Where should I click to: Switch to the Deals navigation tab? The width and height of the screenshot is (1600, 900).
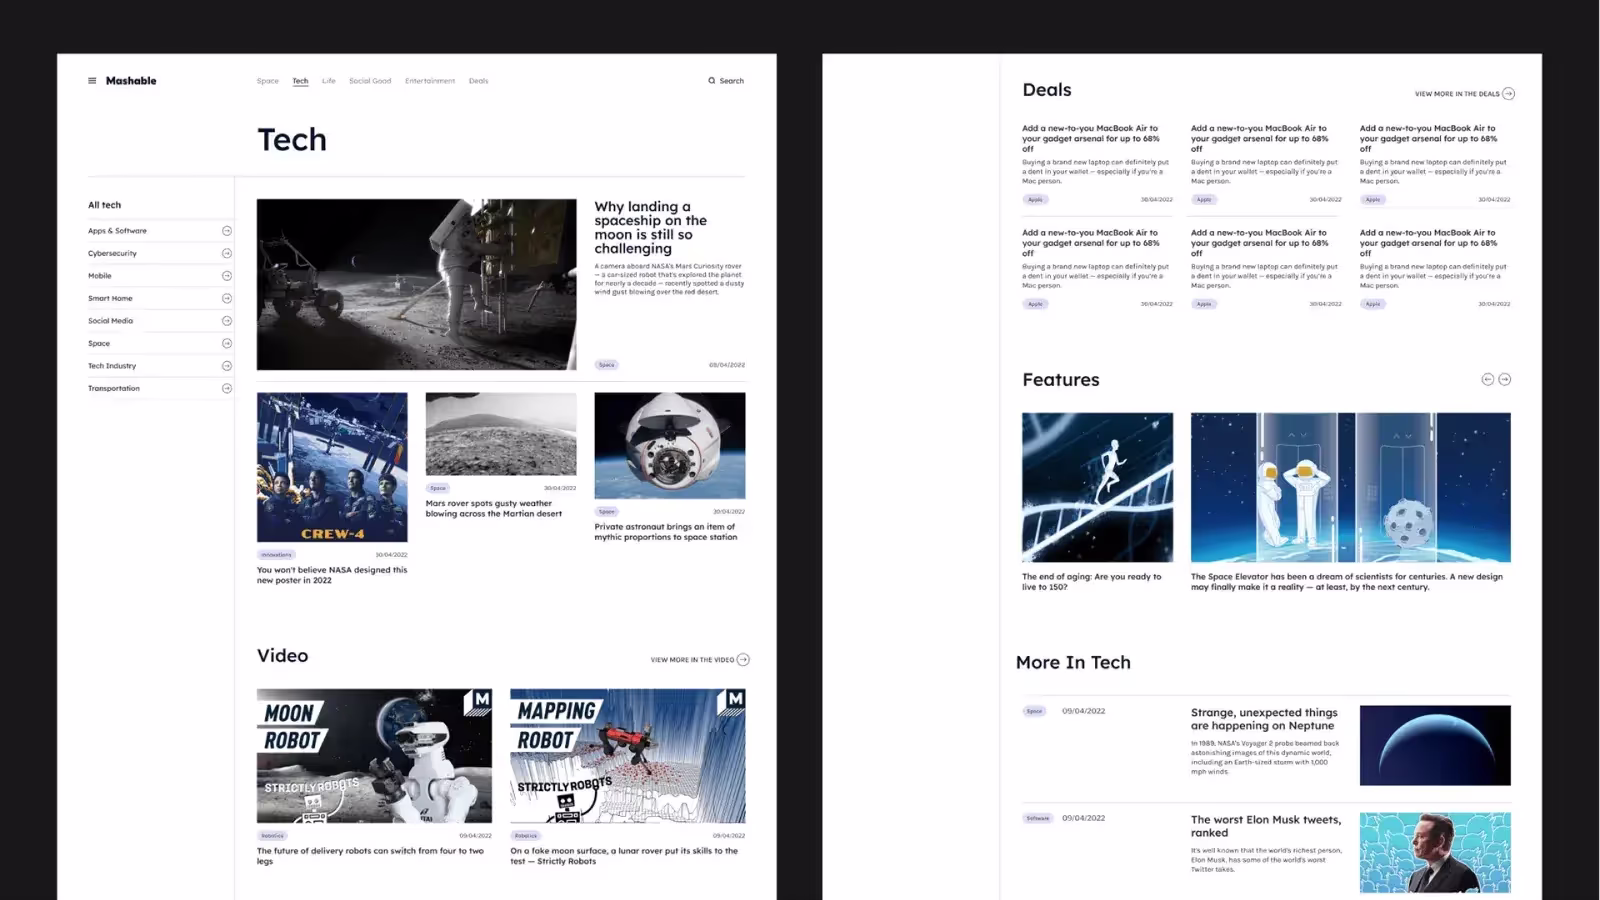(478, 81)
